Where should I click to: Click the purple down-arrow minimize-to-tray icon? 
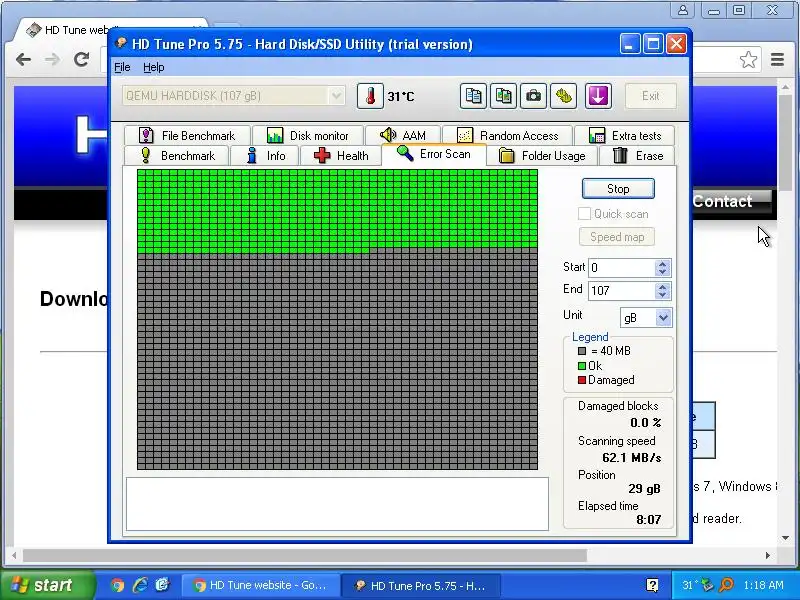click(x=598, y=96)
